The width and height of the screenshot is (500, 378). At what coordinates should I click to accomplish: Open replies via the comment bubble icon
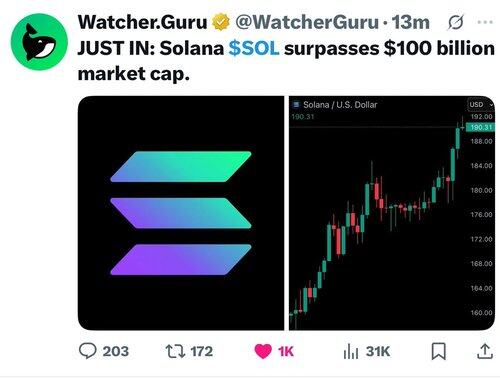(88, 351)
